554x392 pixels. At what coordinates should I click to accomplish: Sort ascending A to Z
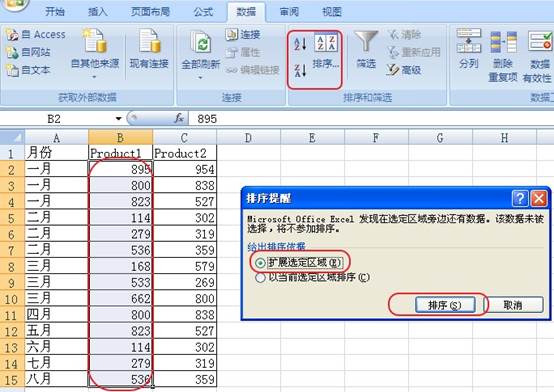(300, 43)
